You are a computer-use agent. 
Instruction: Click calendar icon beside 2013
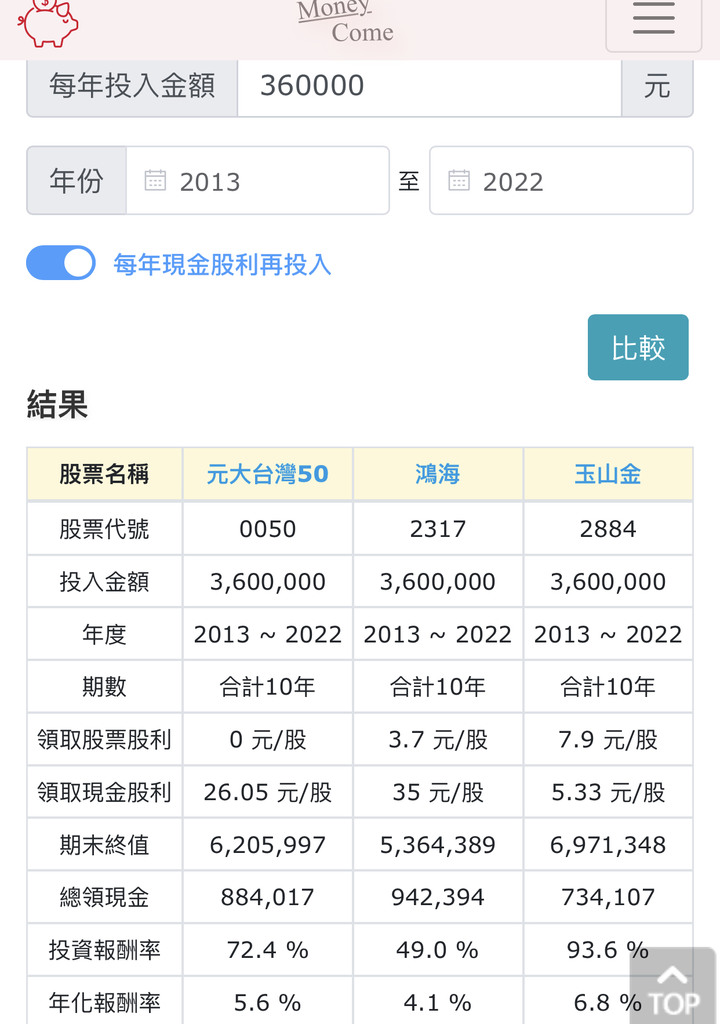[x=155, y=180]
